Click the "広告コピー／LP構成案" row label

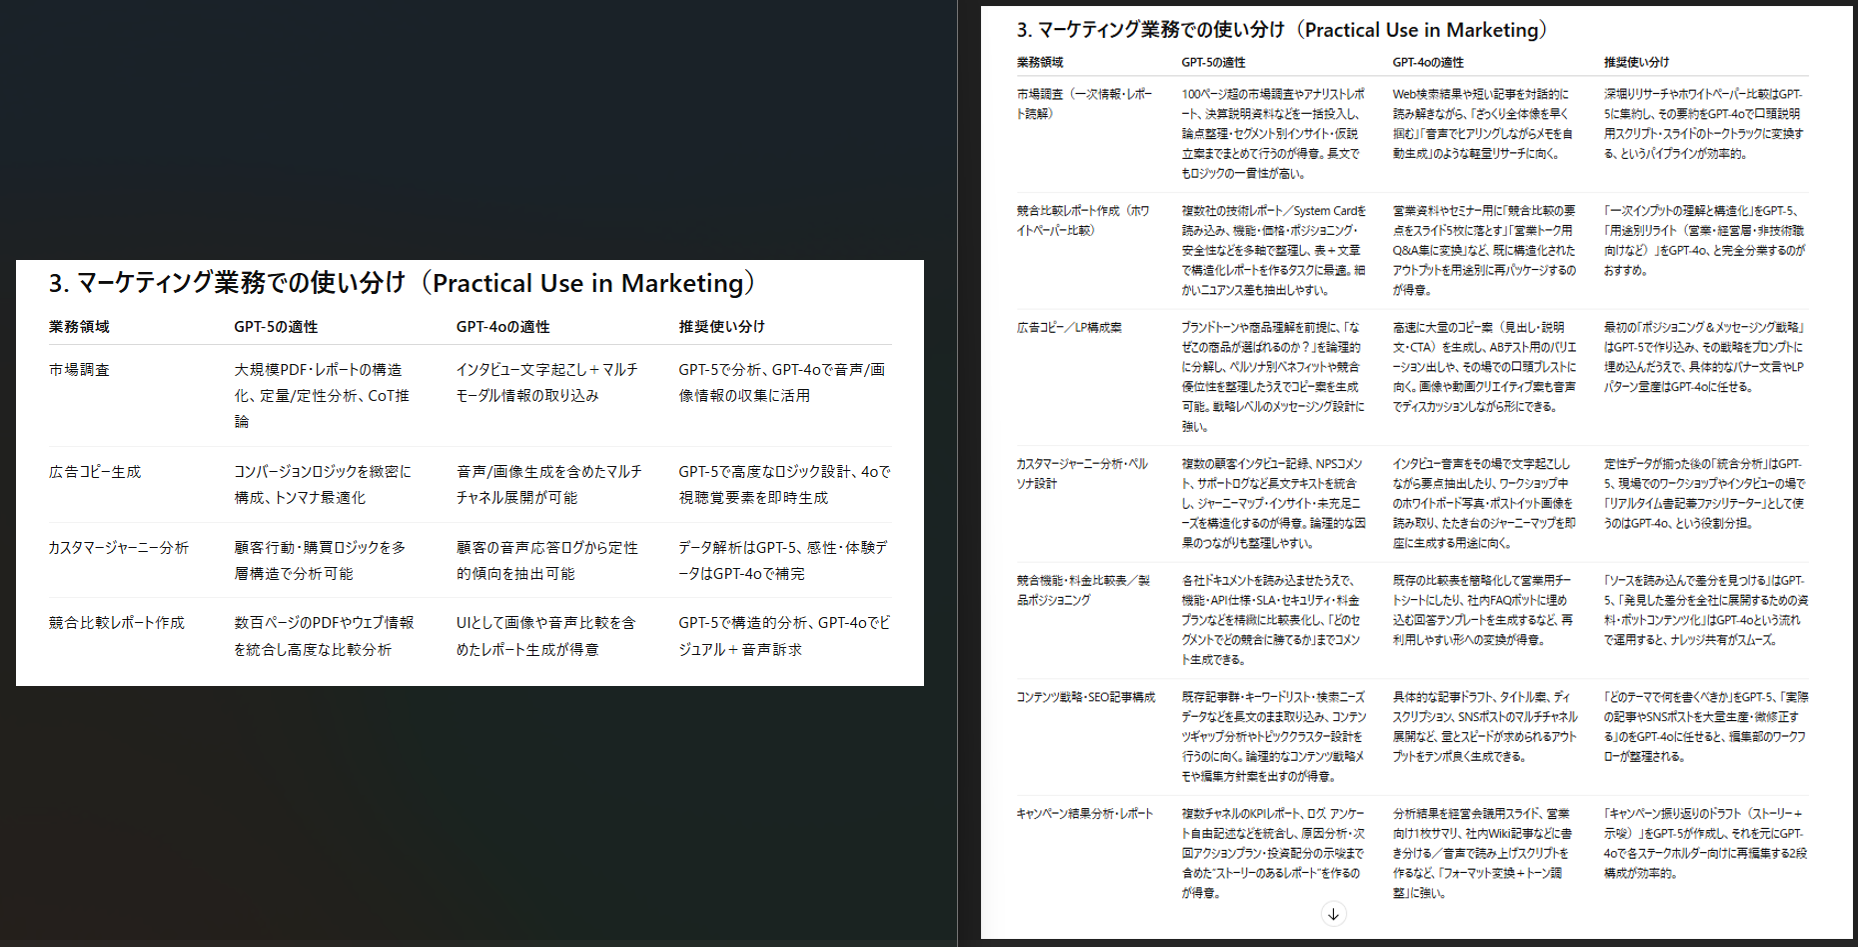pos(1069,328)
